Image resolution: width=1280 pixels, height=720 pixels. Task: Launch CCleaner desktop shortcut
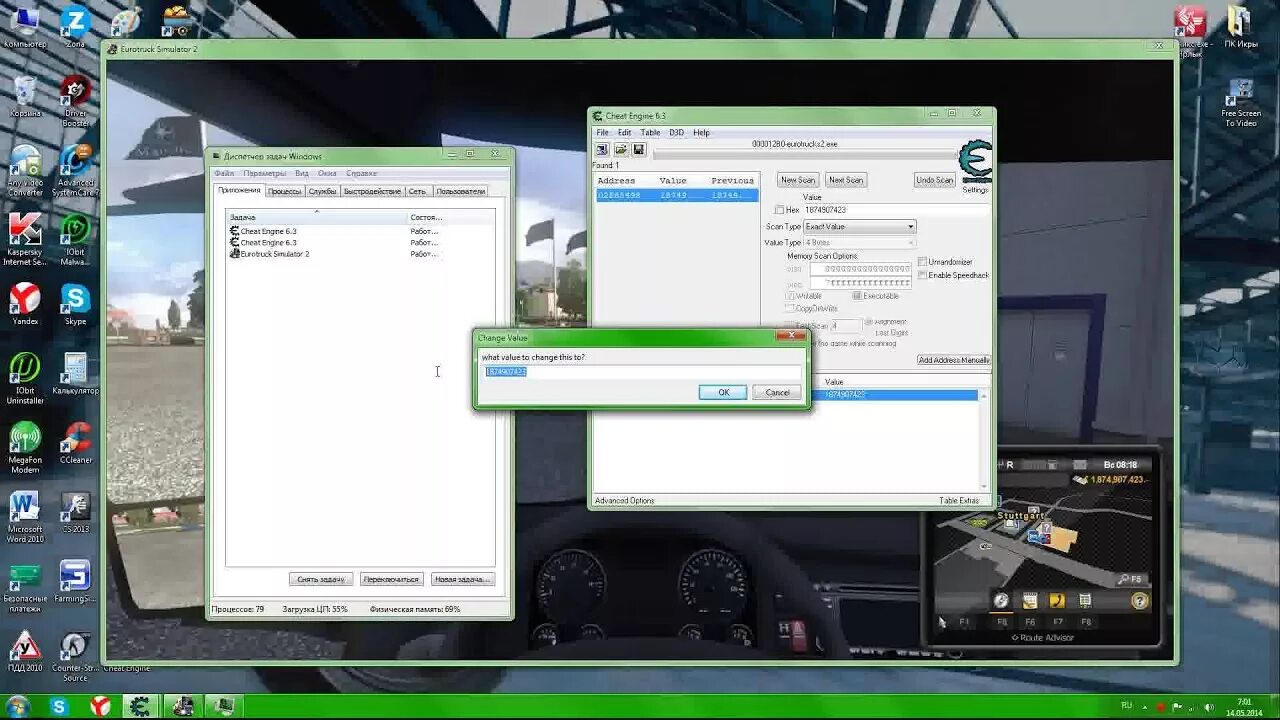click(75, 443)
